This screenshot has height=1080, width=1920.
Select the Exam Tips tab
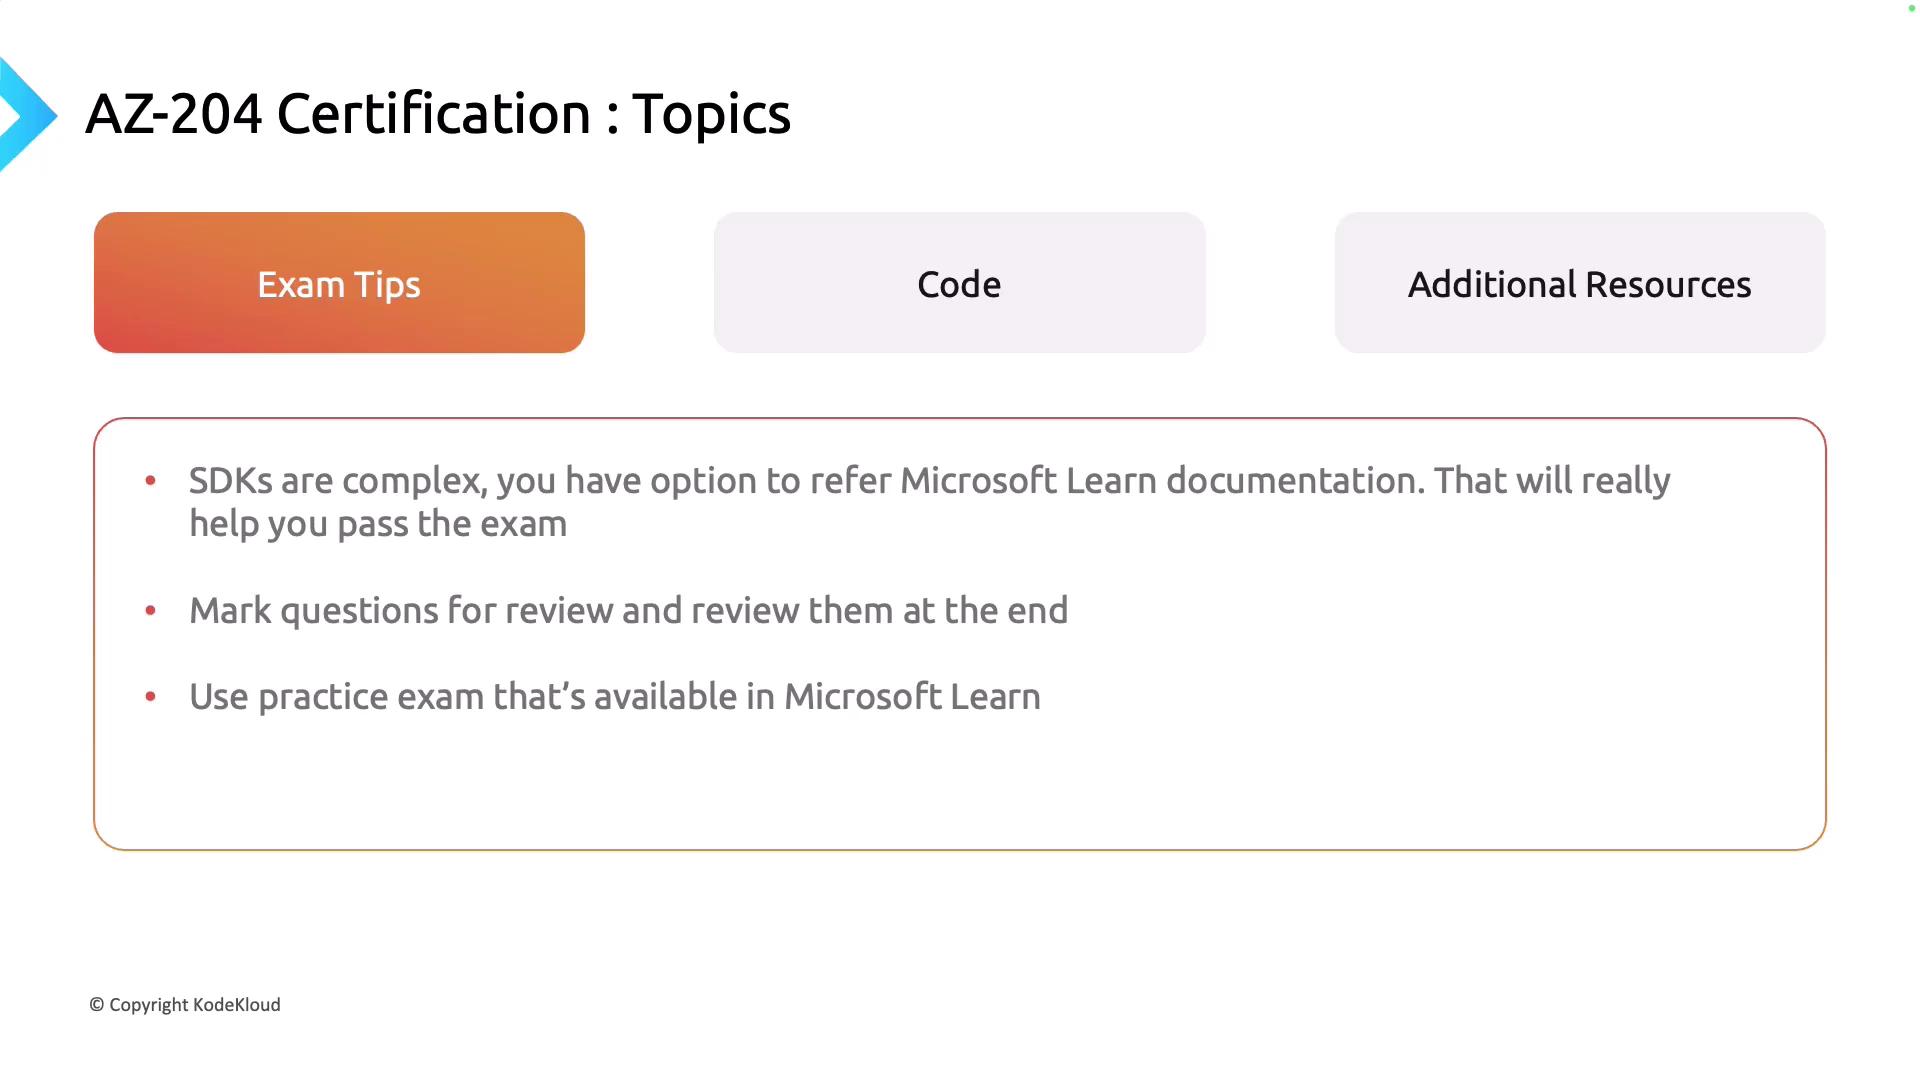point(339,283)
